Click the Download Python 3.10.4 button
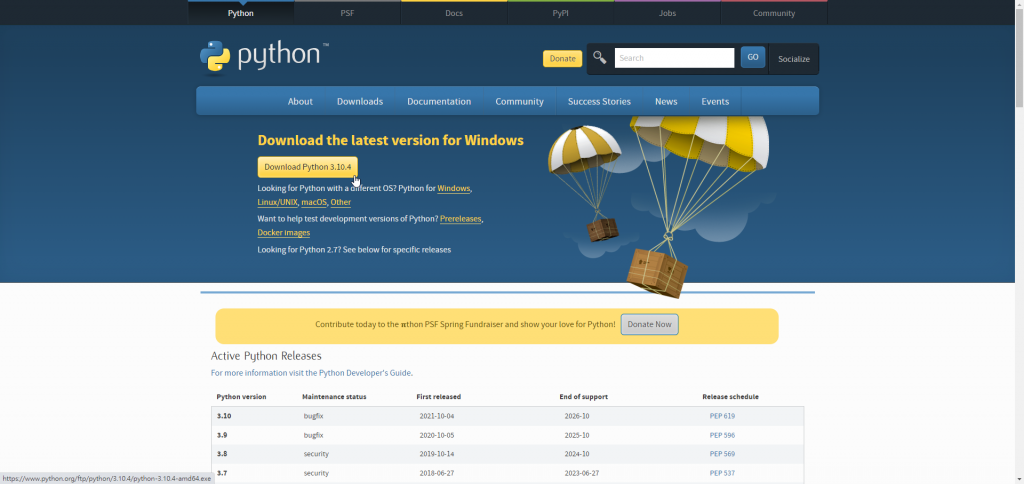This screenshot has height=484, width=1024. pyautogui.click(x=307, y=167)
